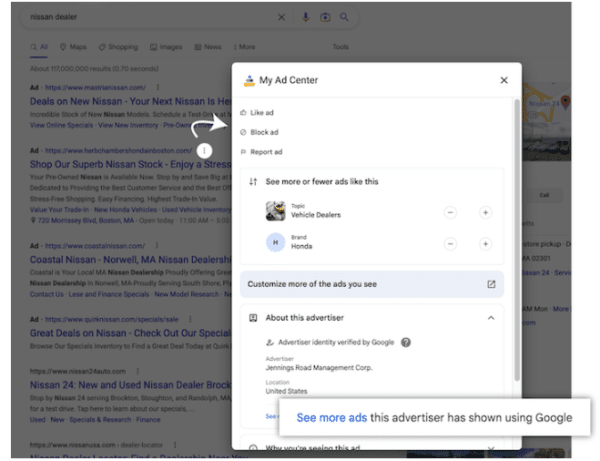This screenshot has width=600, height=461.
Task: Click the Used sitelink under Nissan 24
Action: click(38, 420)
